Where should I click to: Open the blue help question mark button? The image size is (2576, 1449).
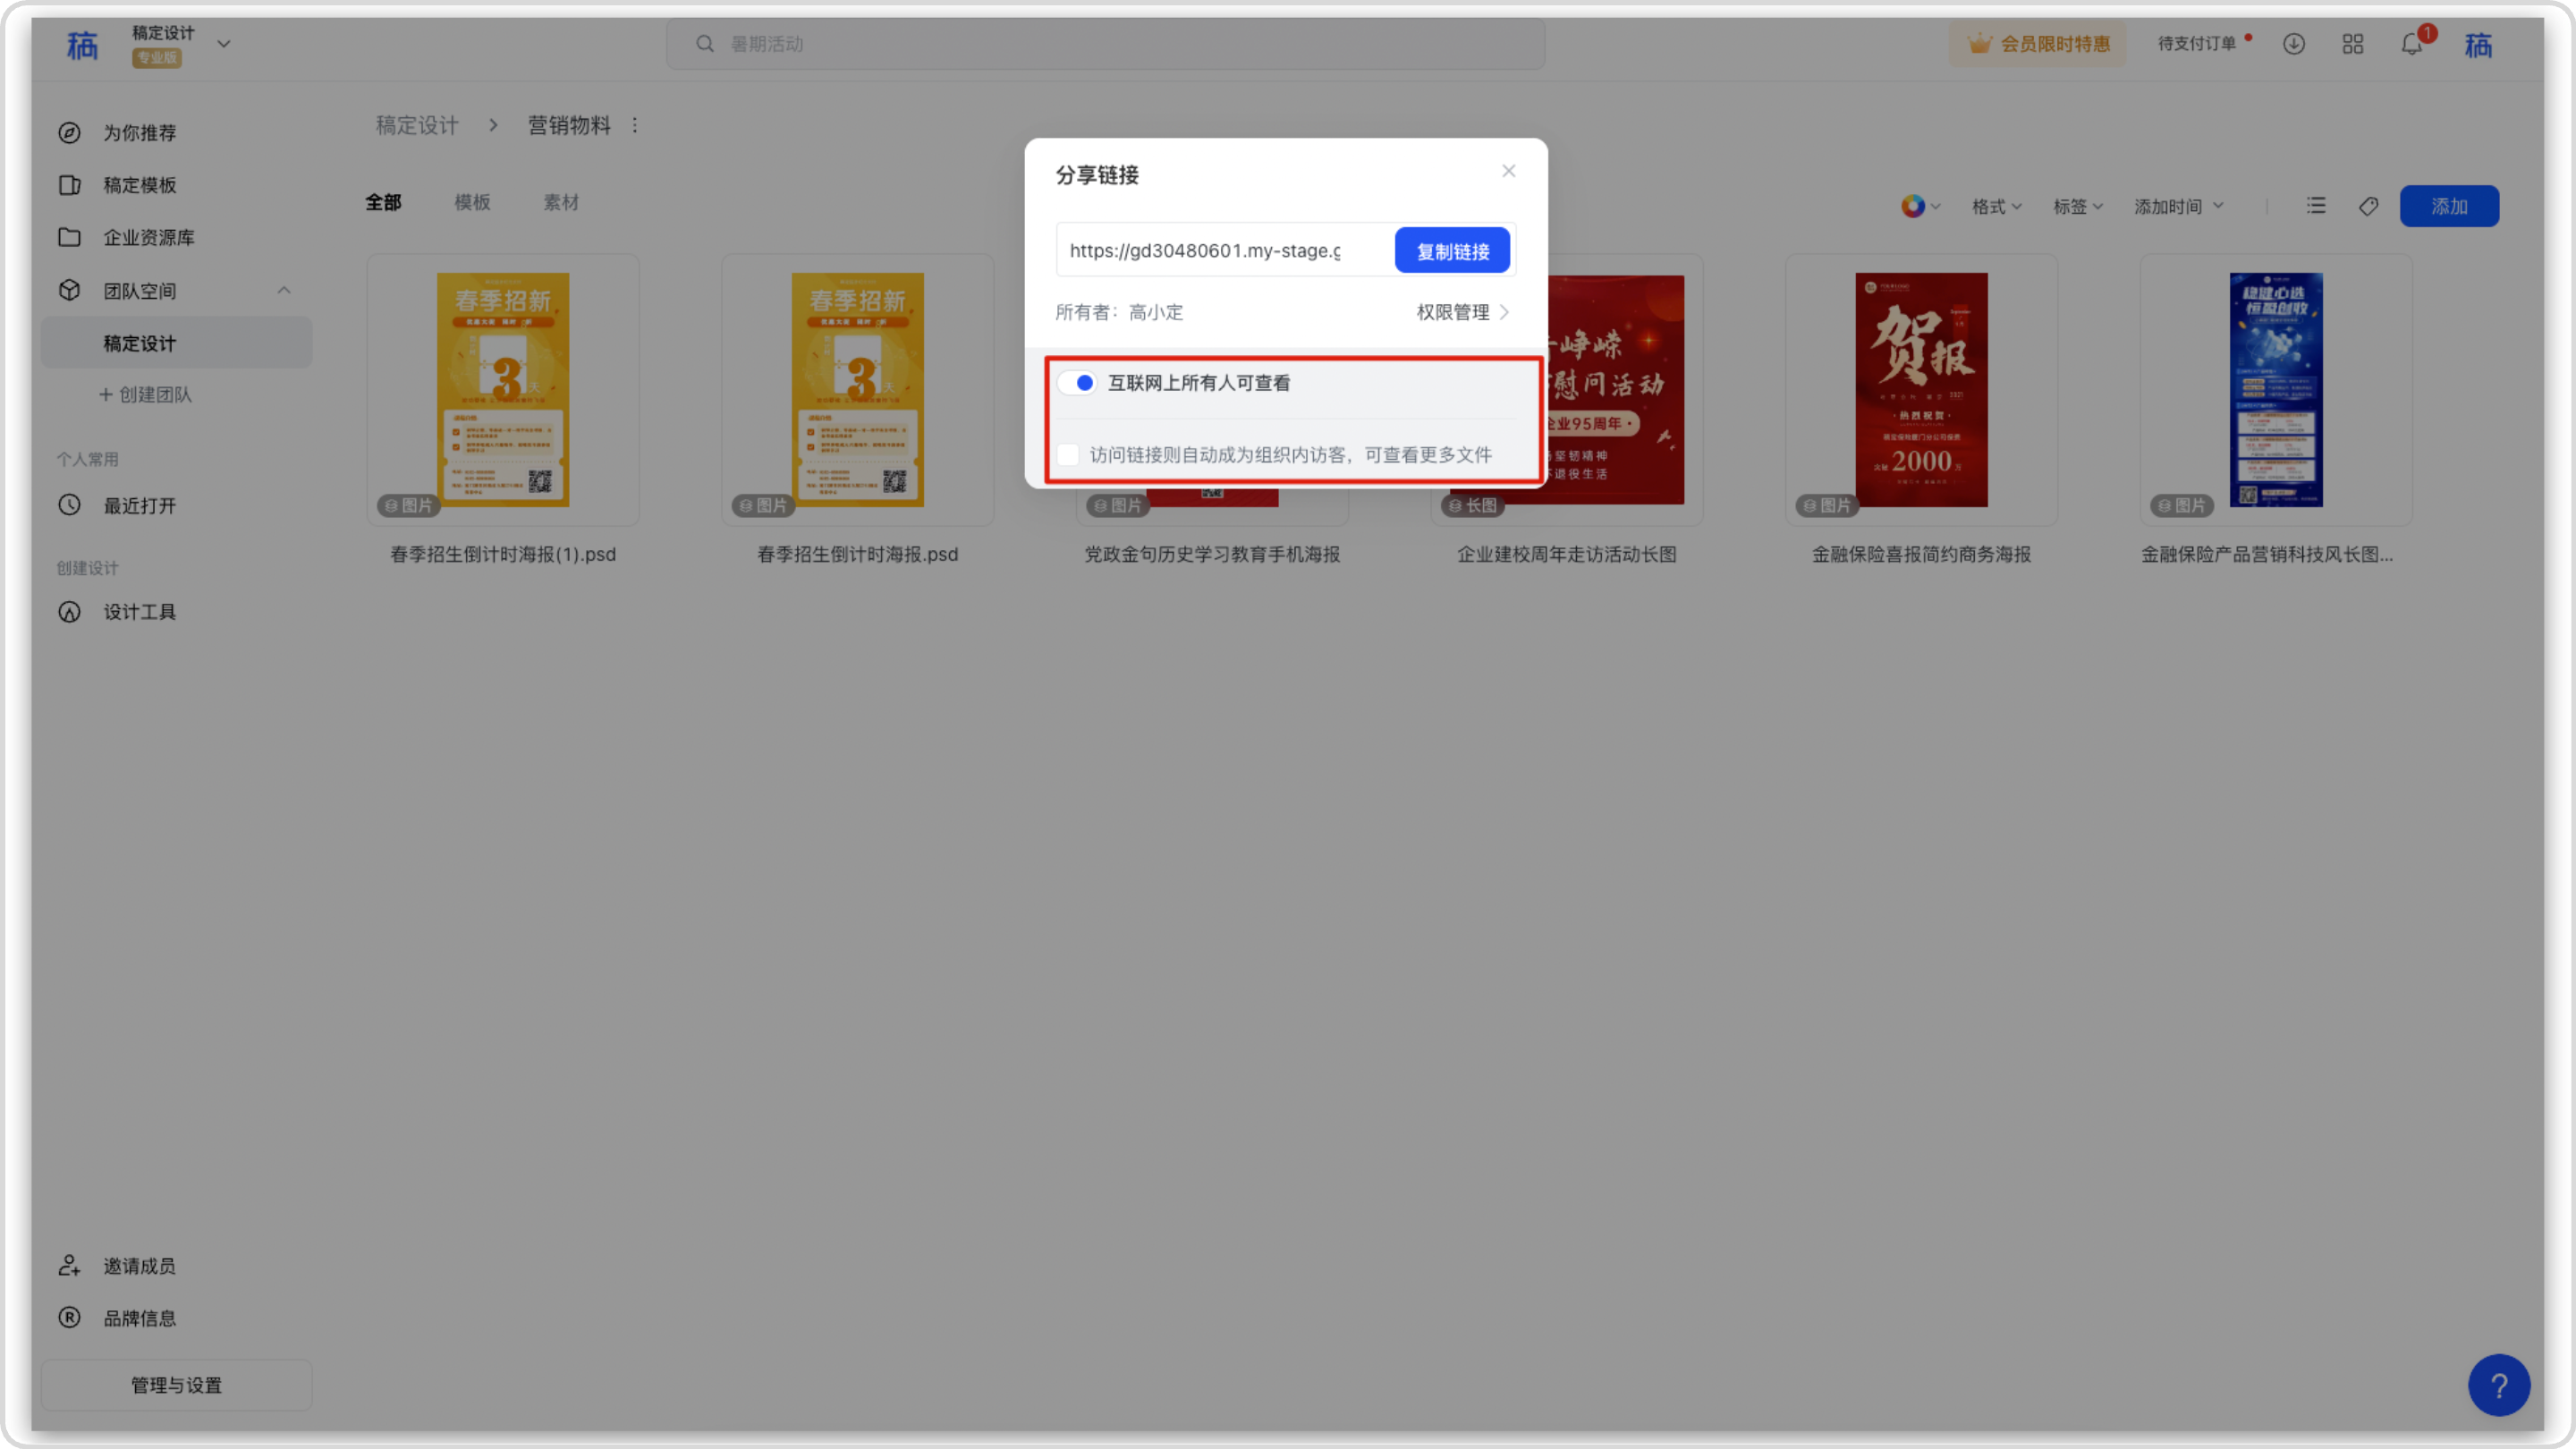pyautogui.click(x=2499, y=1385)
